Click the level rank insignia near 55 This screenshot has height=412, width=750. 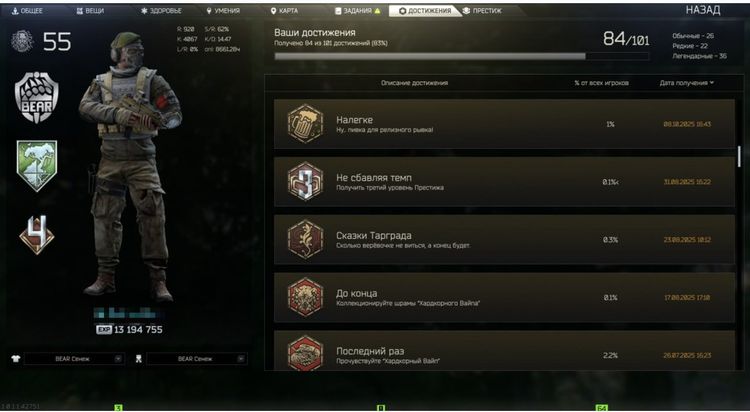tap(22, 41)
